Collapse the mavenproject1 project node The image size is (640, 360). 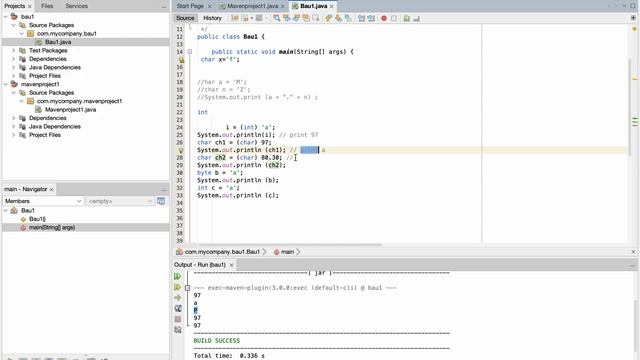point(6,84)
